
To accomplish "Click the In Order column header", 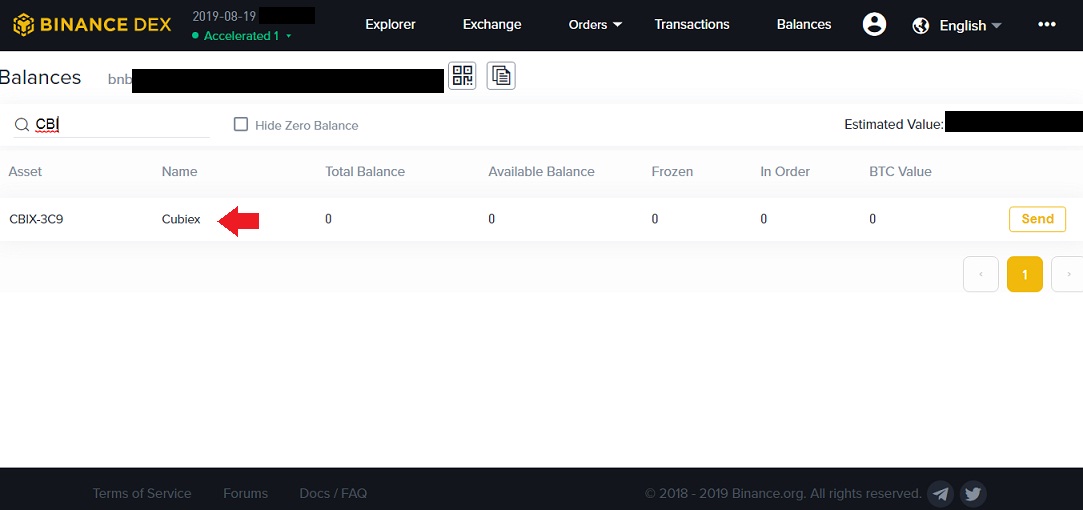I will point(785,171).
